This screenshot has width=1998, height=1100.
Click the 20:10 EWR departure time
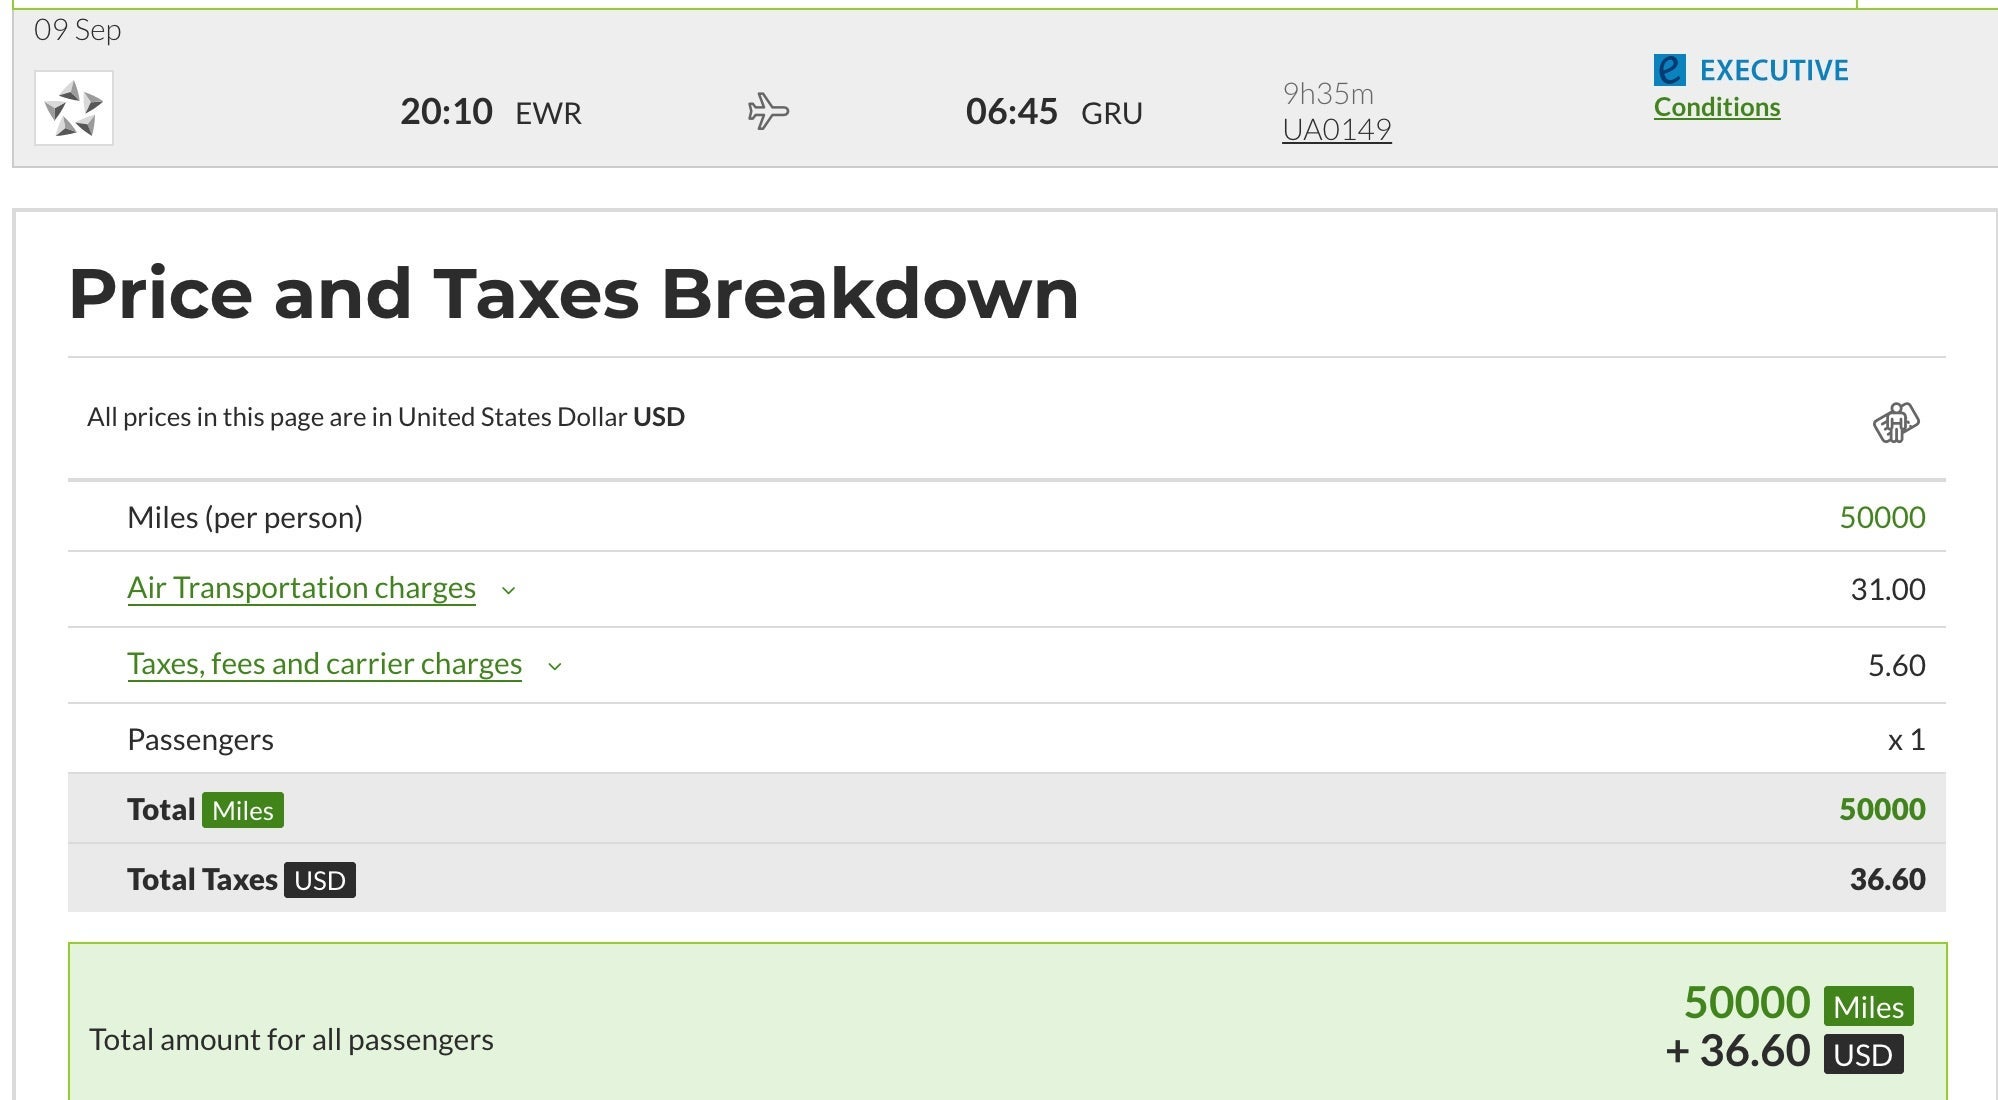490,112
